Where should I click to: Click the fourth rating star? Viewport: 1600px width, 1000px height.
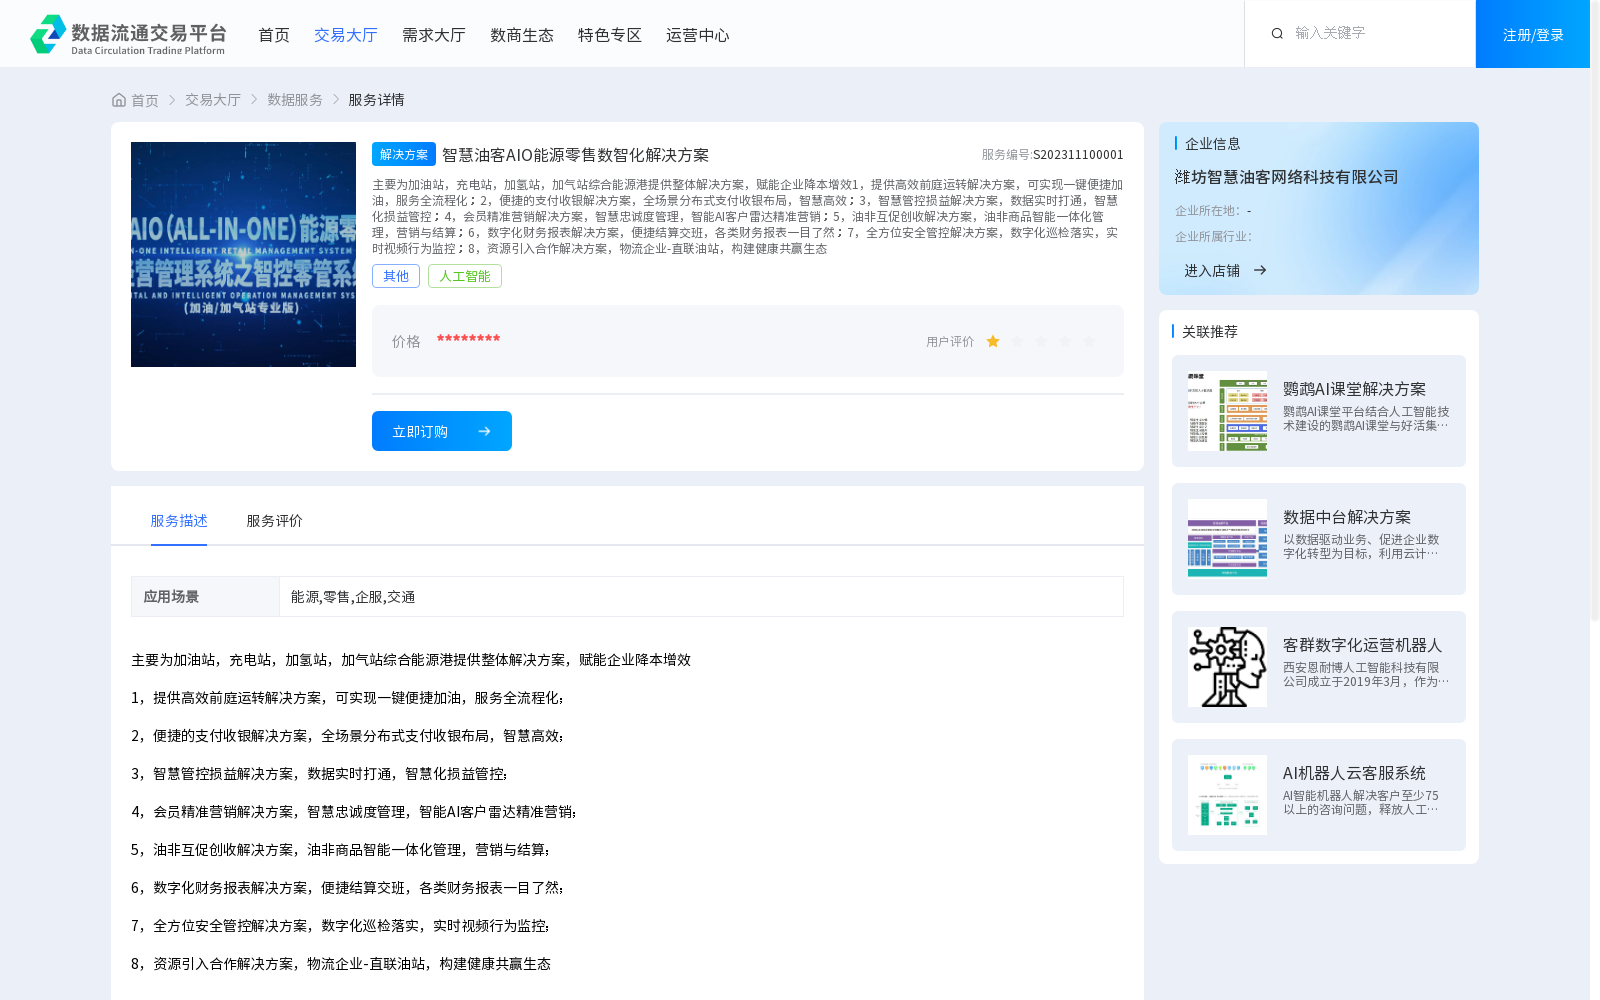click(1065, 341)
